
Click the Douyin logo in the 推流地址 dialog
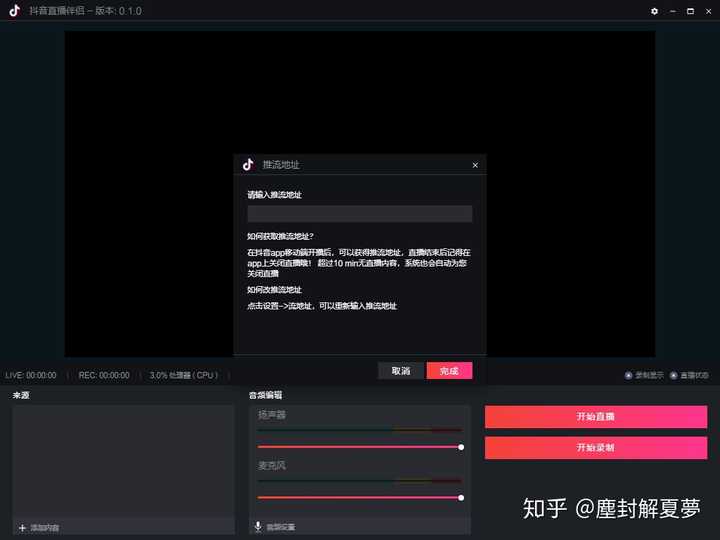248,164
